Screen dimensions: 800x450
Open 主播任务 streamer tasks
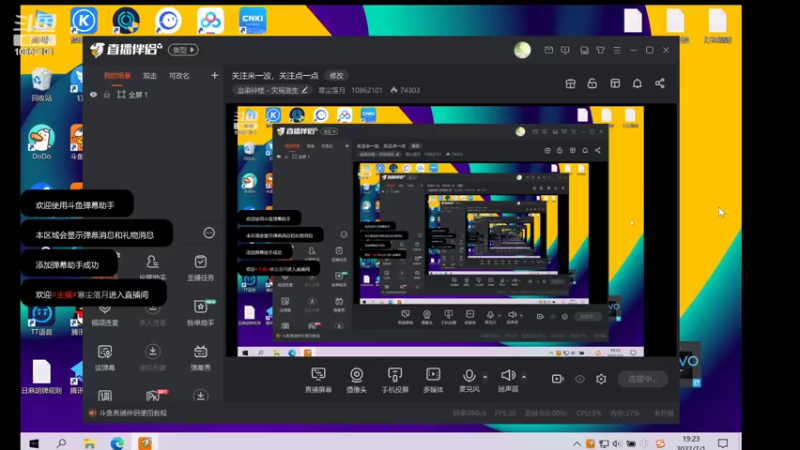(201, 268)
